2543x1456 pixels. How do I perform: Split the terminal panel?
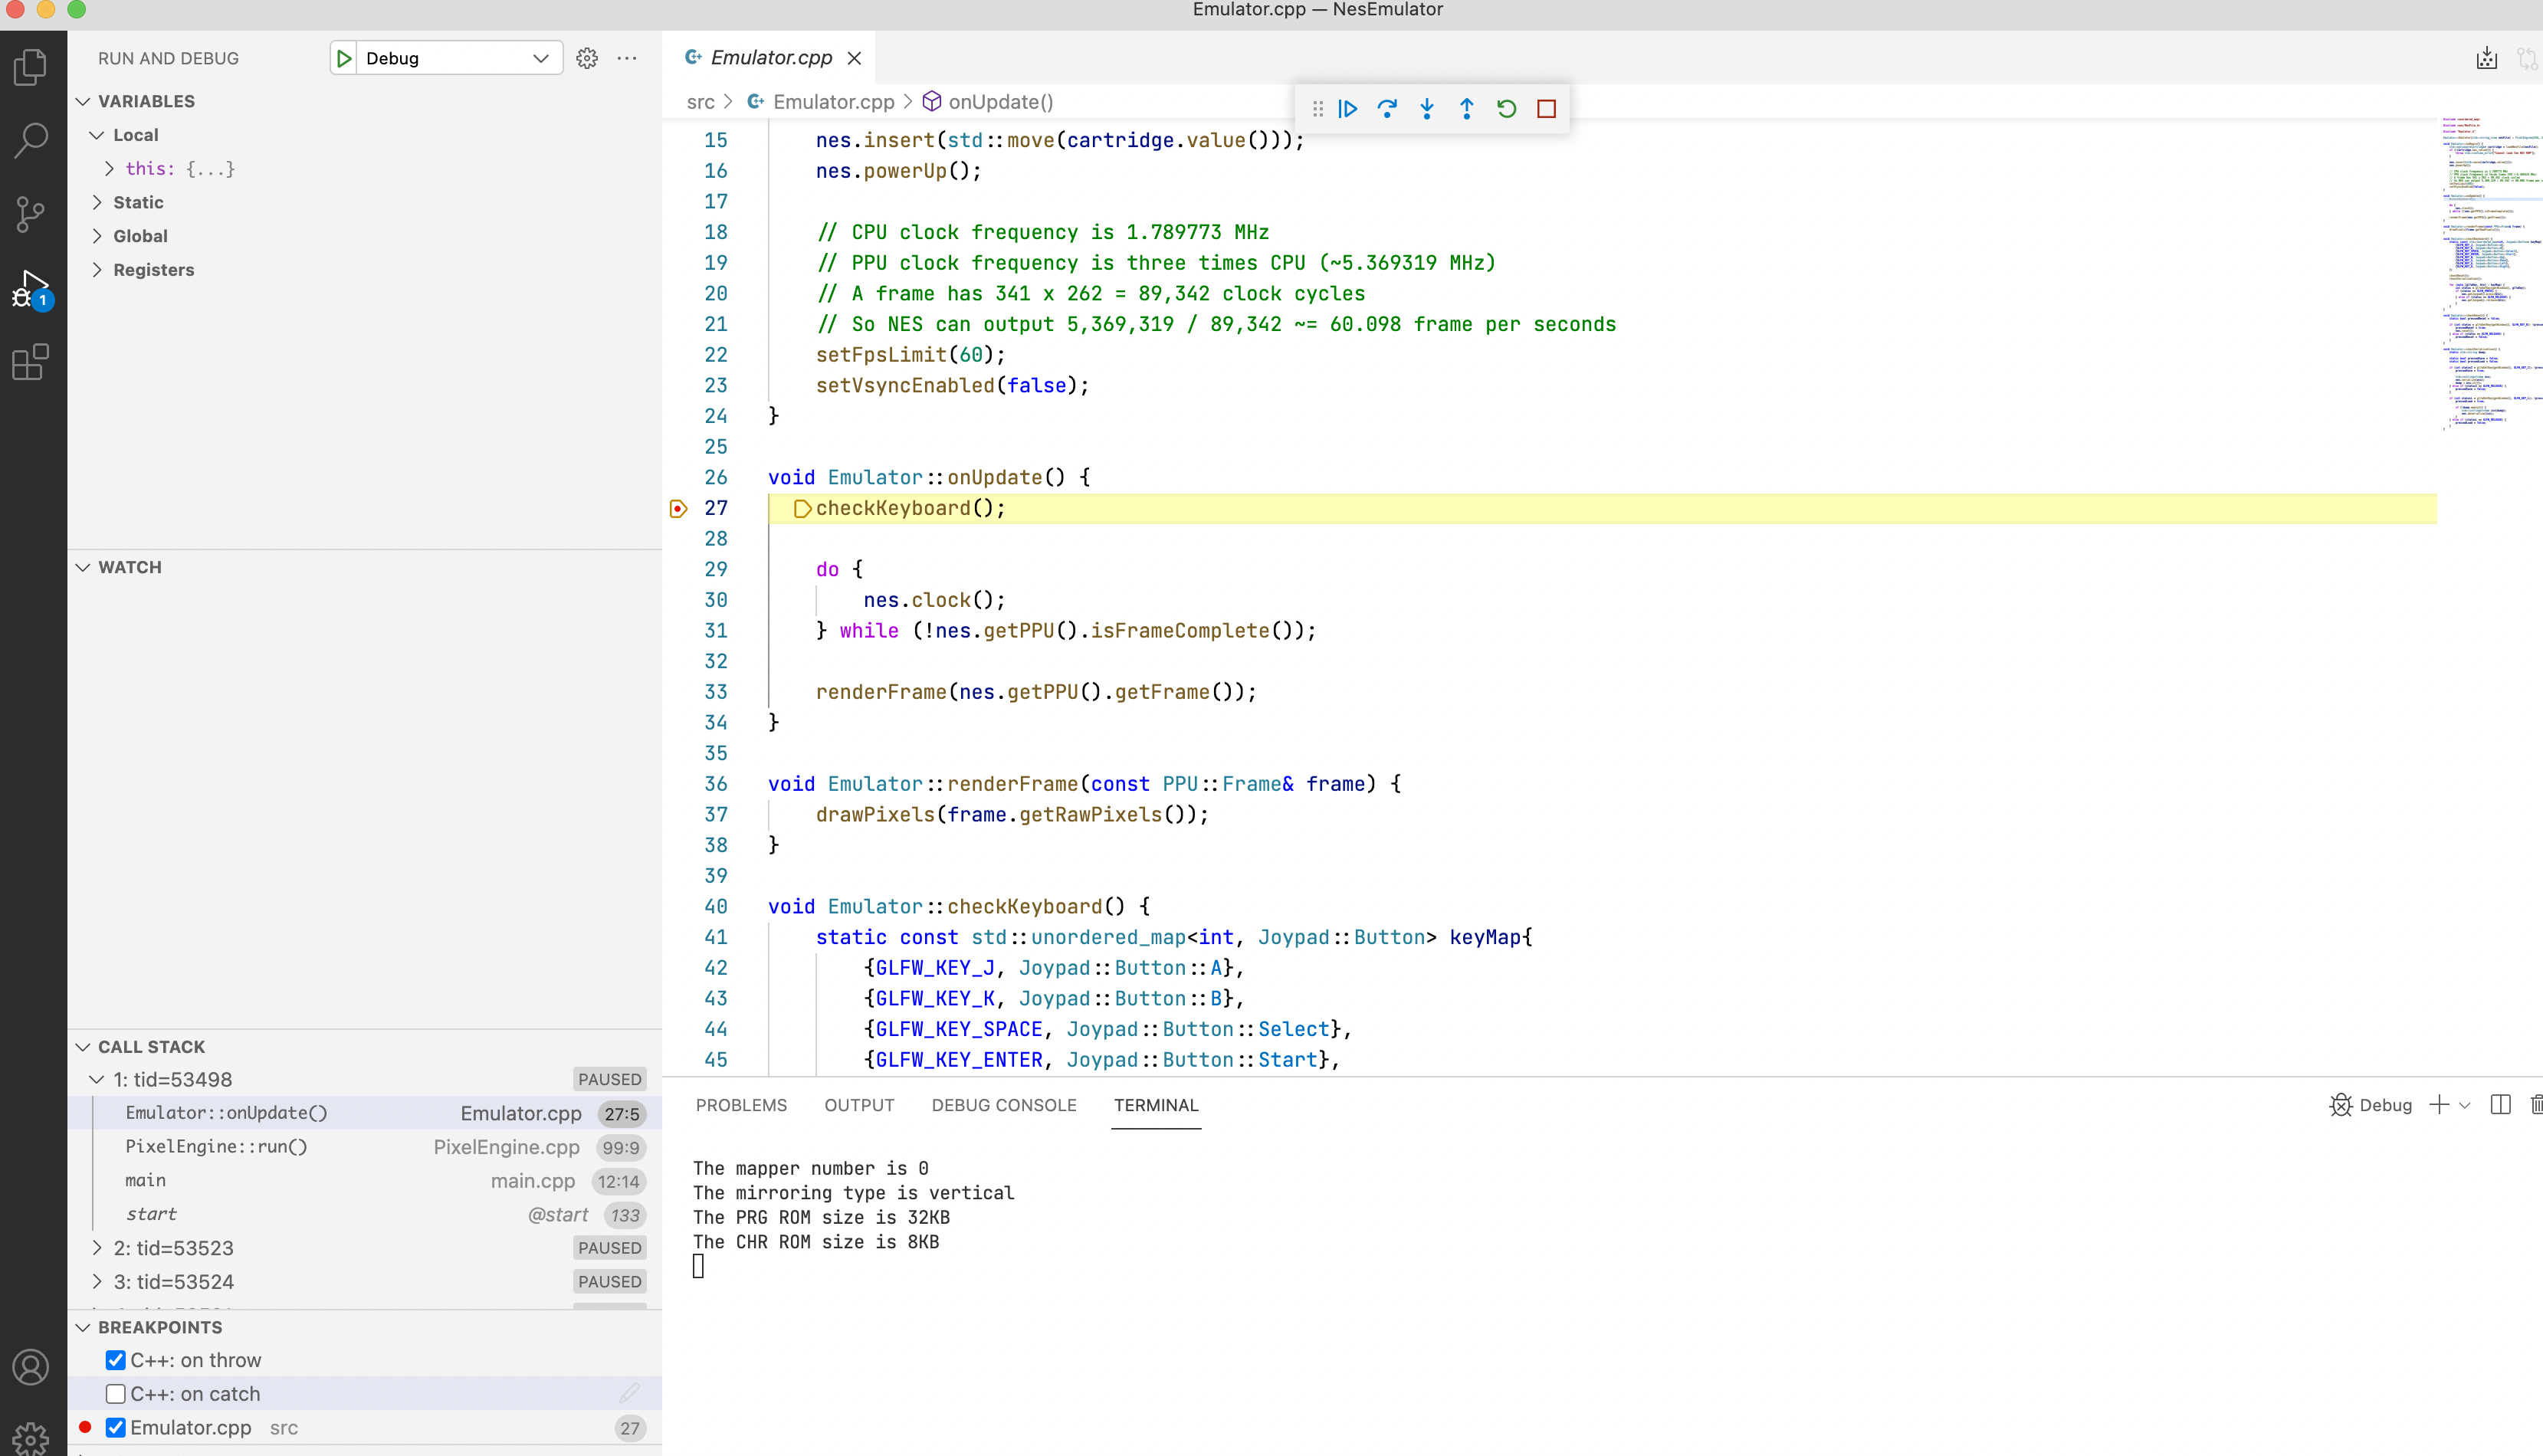[2500, 1105]
